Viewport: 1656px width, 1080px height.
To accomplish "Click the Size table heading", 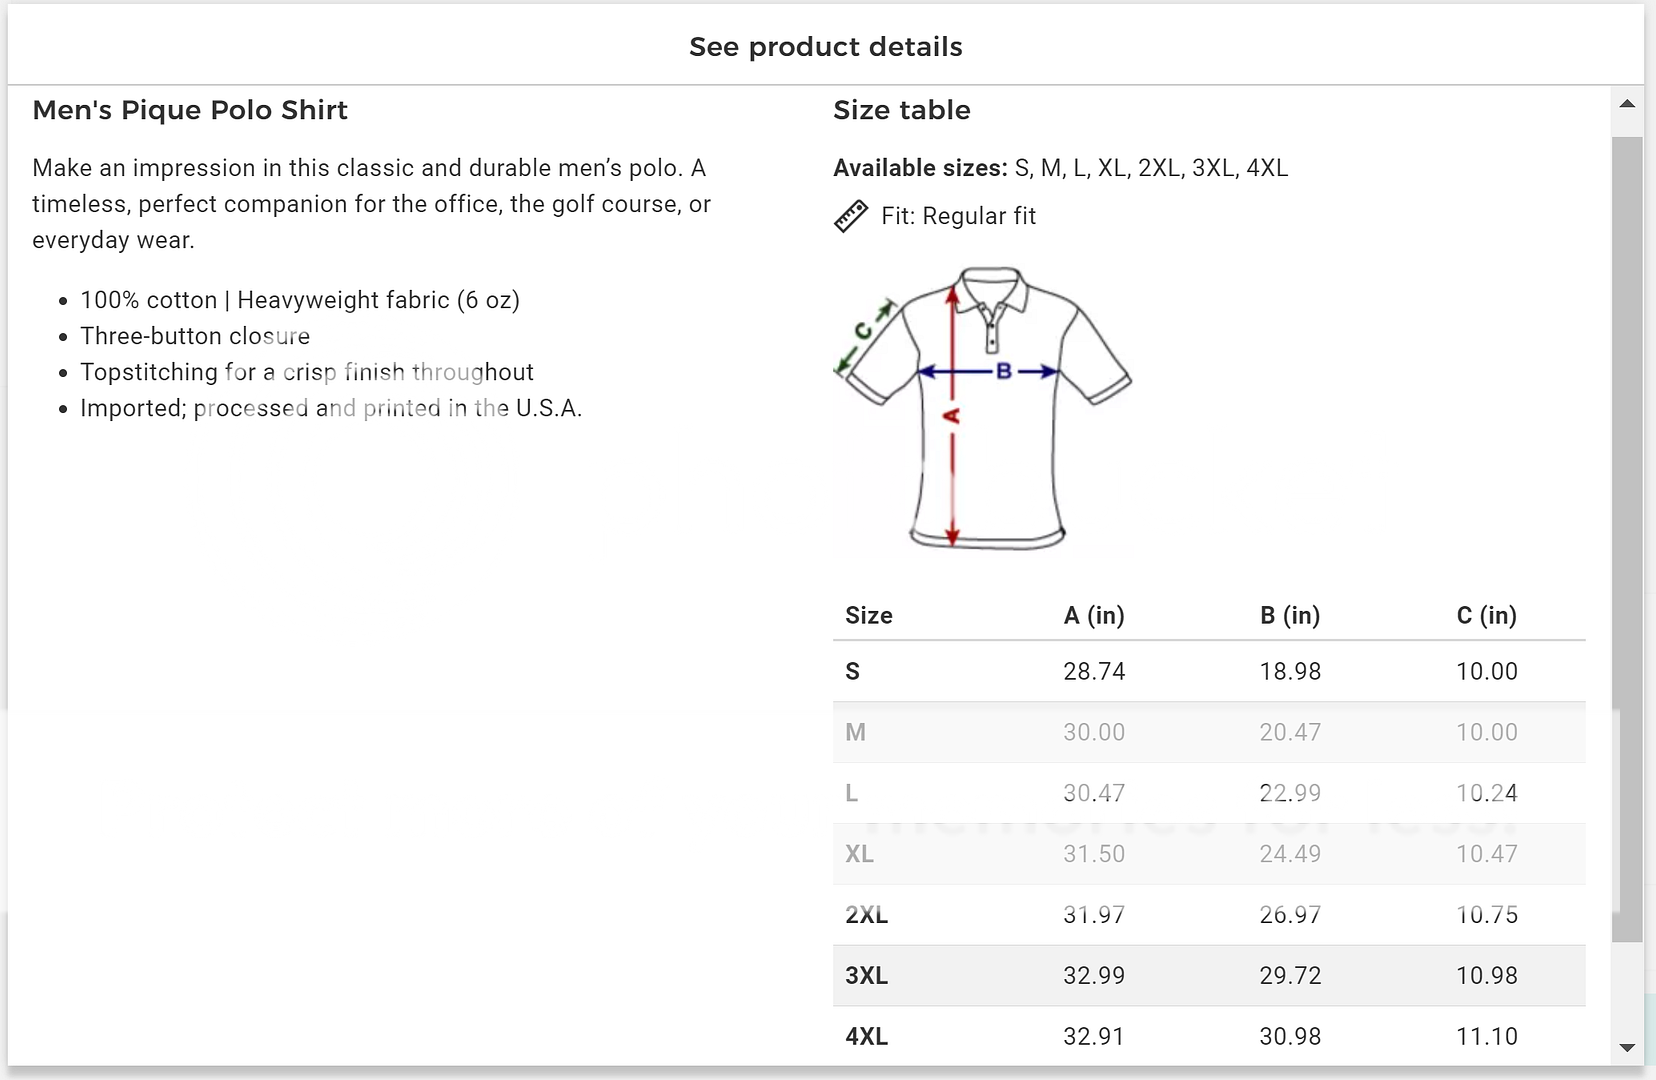I will click(901, 110).
